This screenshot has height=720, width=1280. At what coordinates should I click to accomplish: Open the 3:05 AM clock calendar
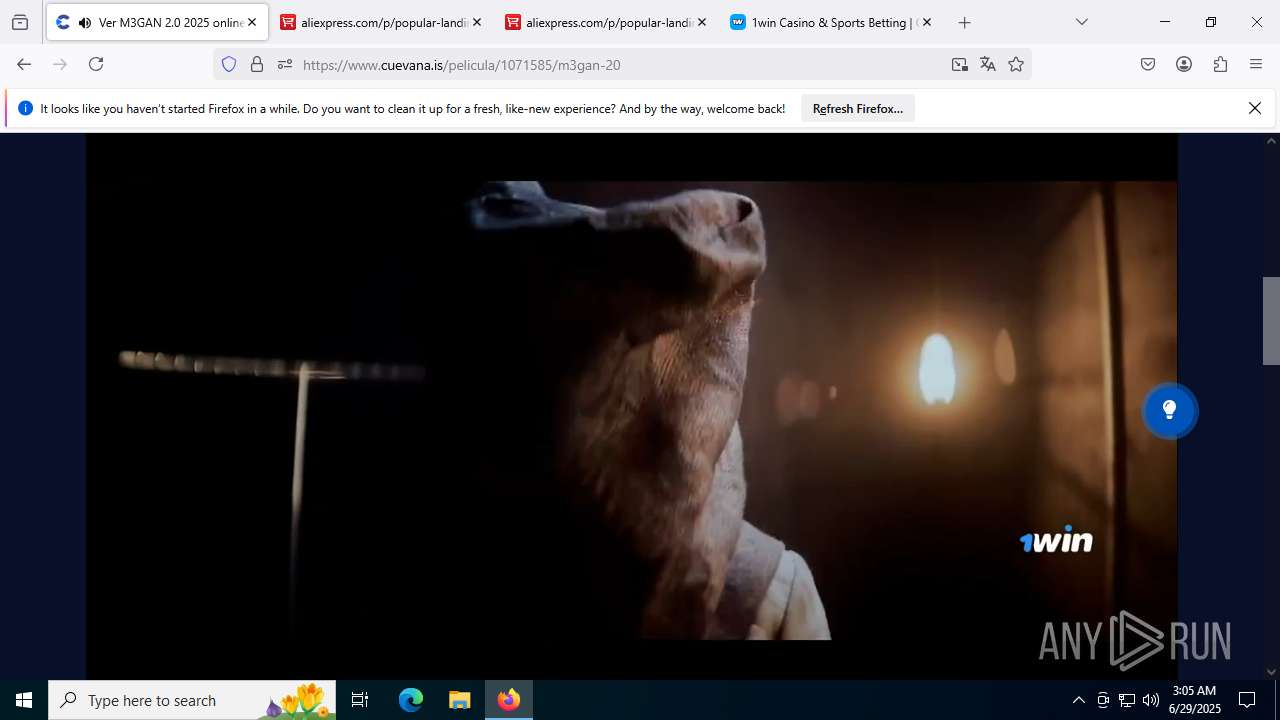tap(1194, 700)
